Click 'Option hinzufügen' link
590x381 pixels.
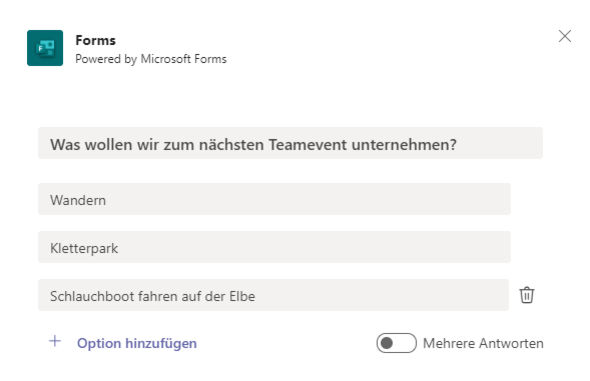(x=137, y=343)
